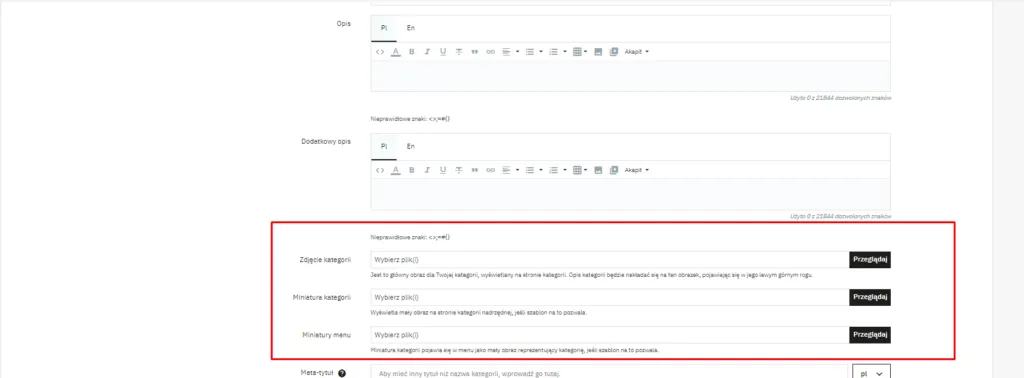
Task: Toggle underline in Dodatkowy opis toolbar
Action: [443, 170]
